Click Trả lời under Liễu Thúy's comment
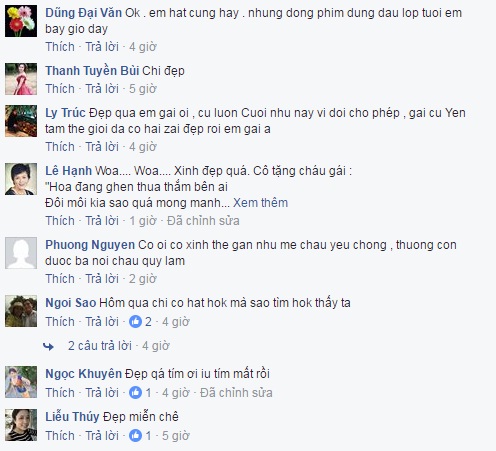Screen dimensions: 496x451 102,436
